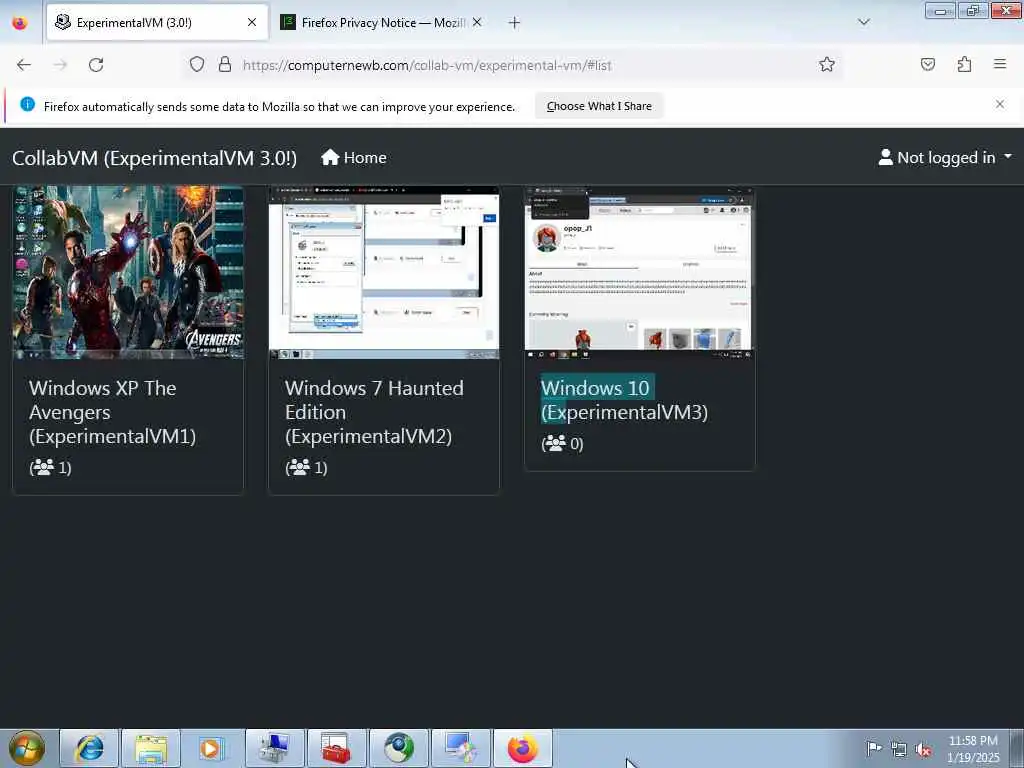Expand the Not logged in dropdown
Viewport: 1024px width, 768px height.
[944, 157]
